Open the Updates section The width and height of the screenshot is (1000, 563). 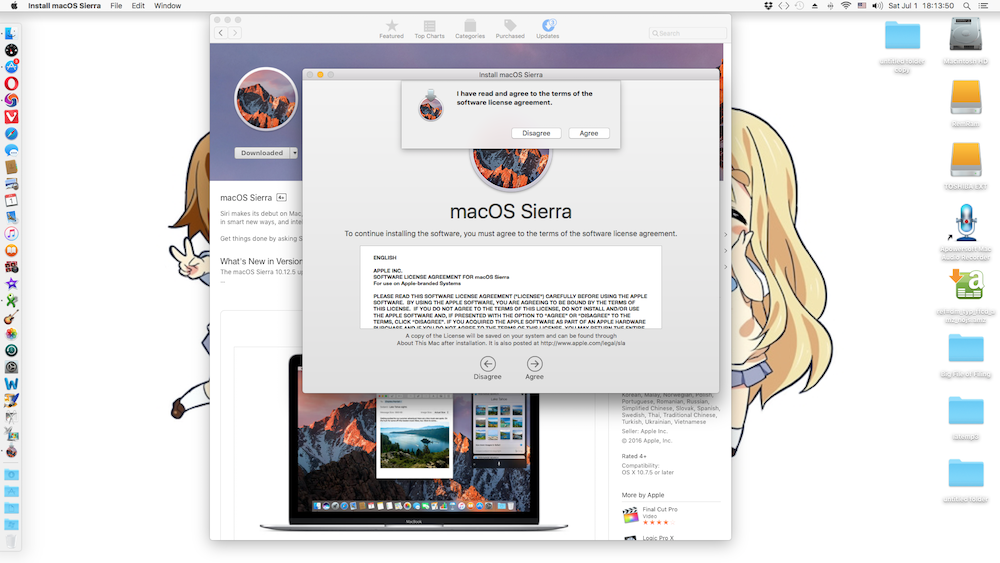tap(548, 25)
